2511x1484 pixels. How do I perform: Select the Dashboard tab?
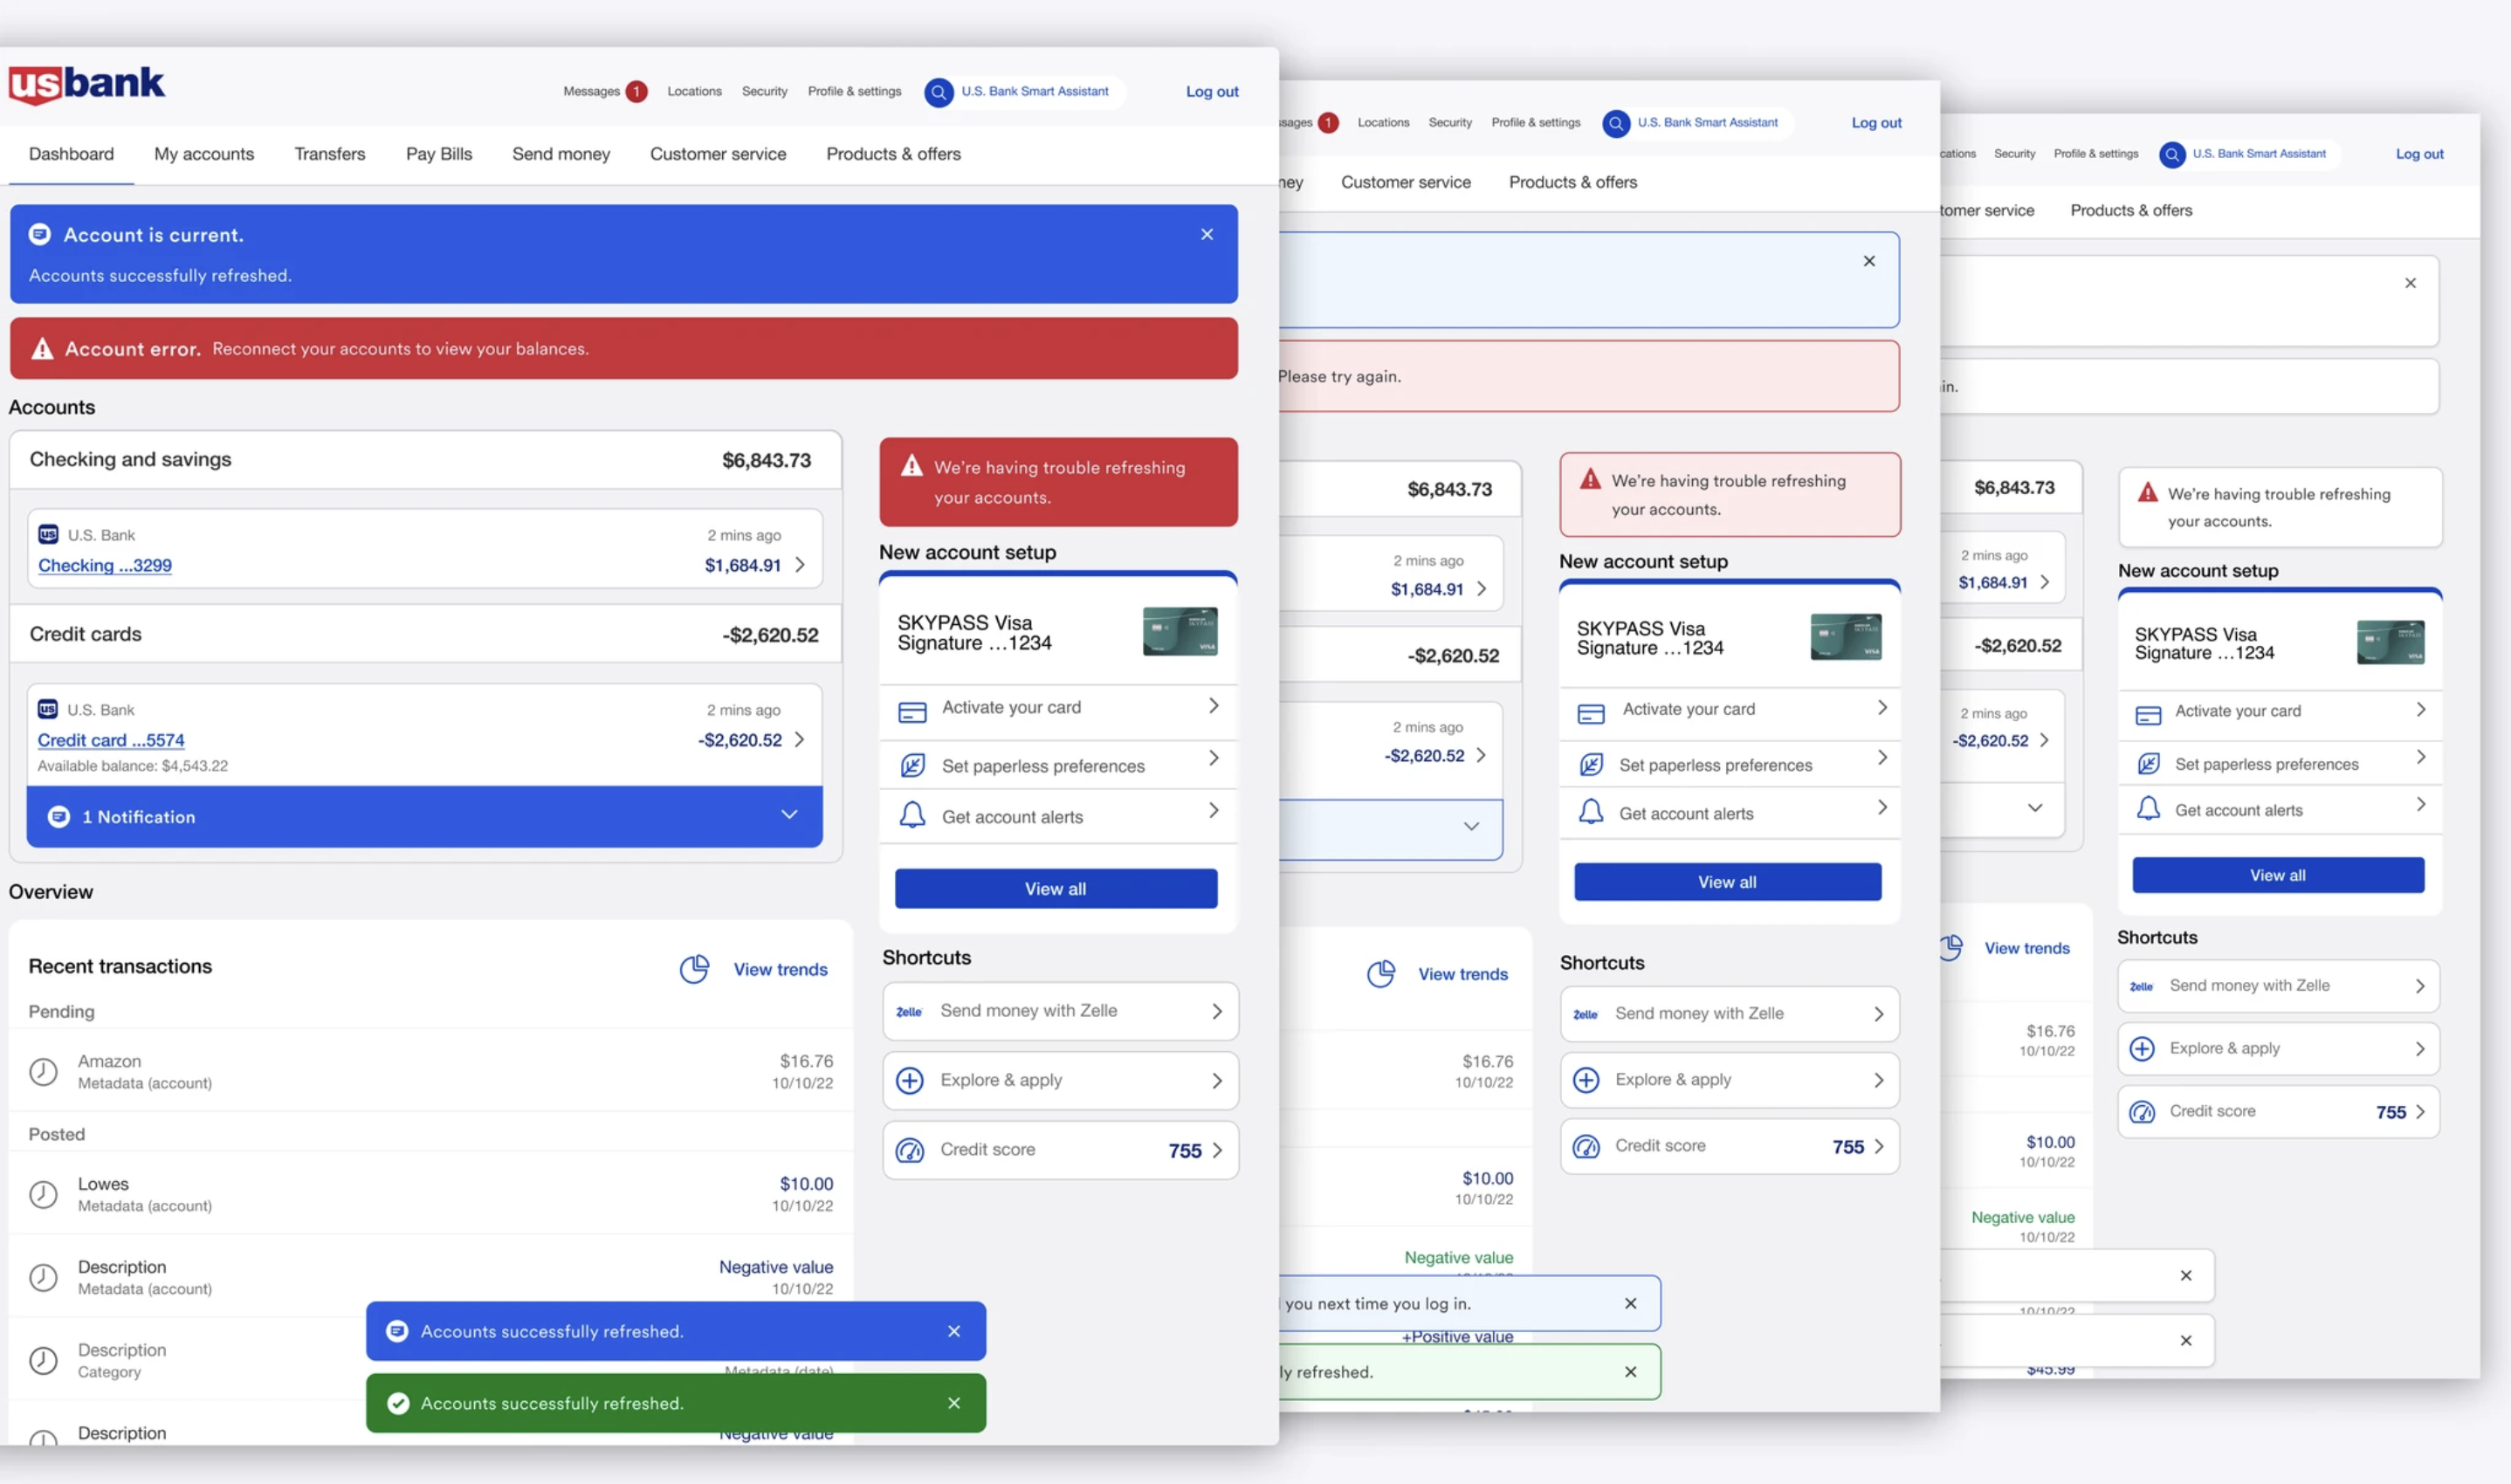[x=71, y=154]
